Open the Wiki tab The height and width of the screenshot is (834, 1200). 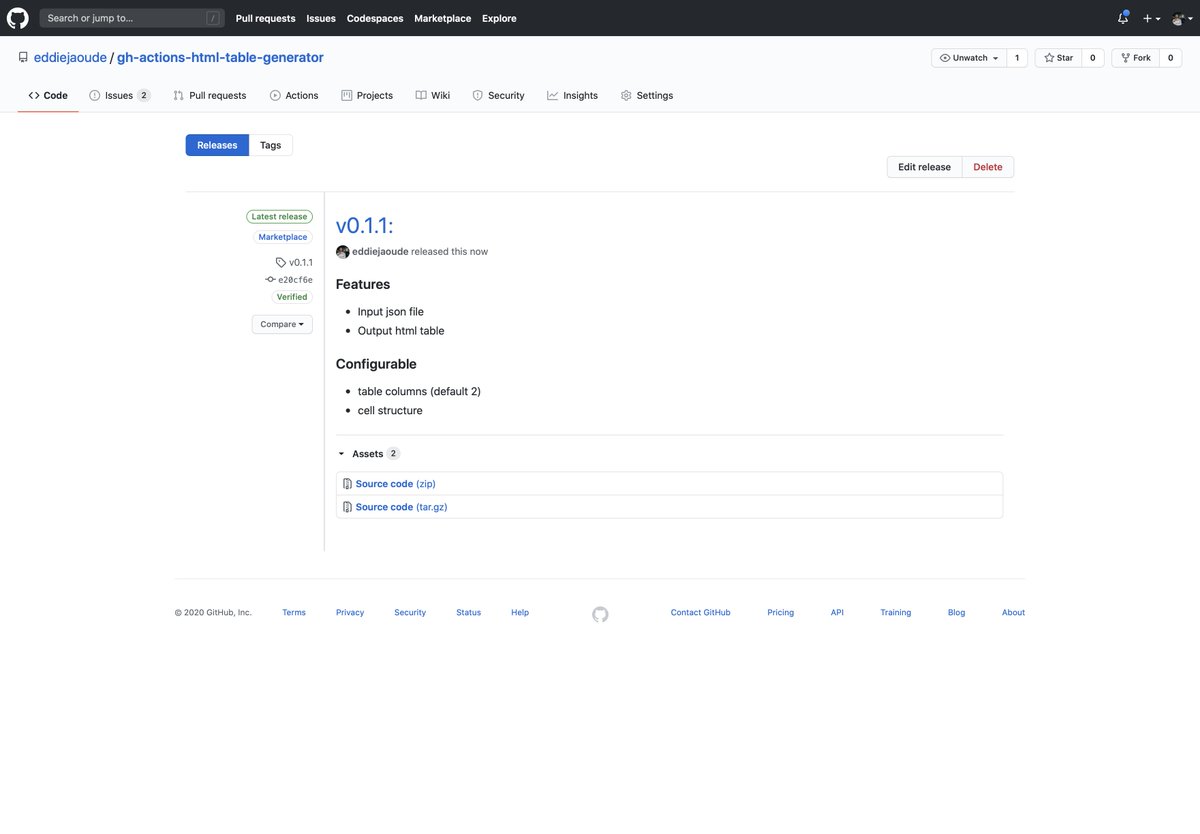(433, 96)
